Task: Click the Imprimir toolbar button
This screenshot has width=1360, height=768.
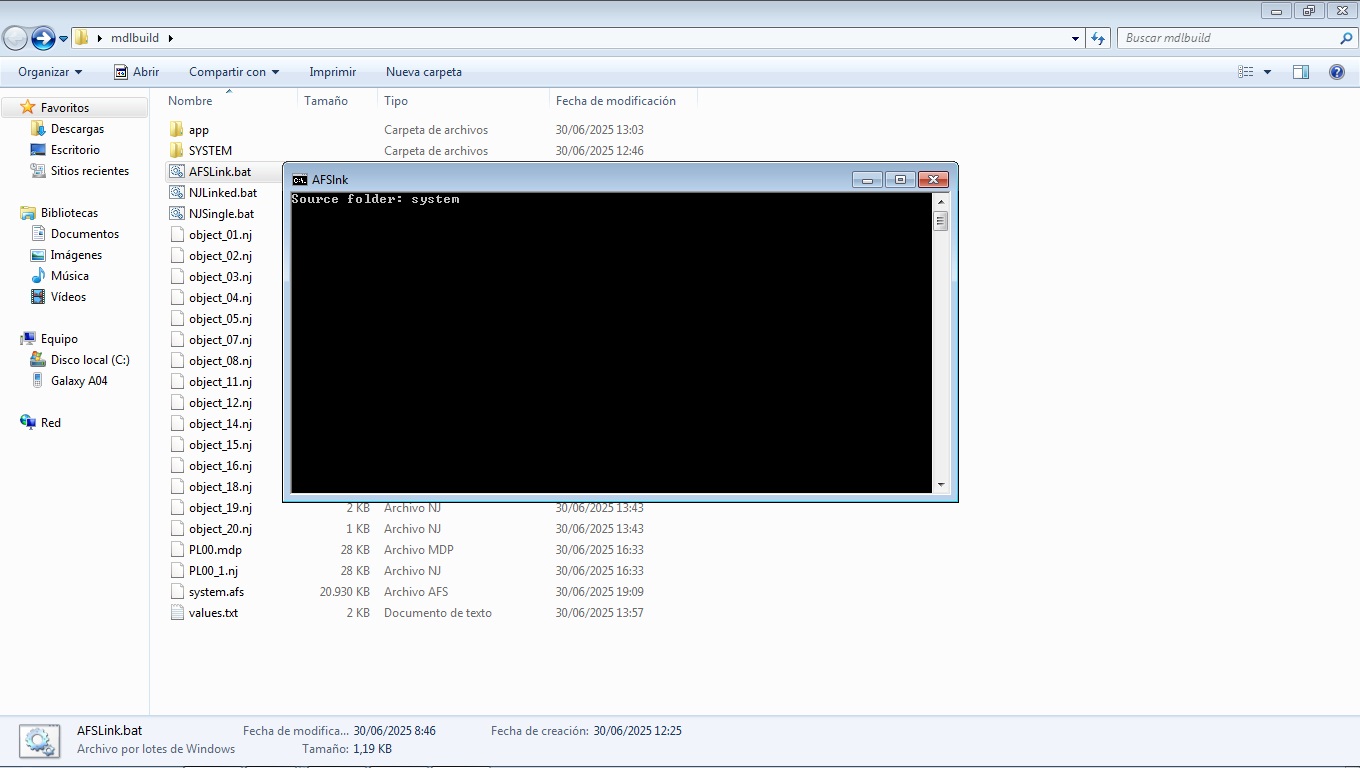Action: 333,72
